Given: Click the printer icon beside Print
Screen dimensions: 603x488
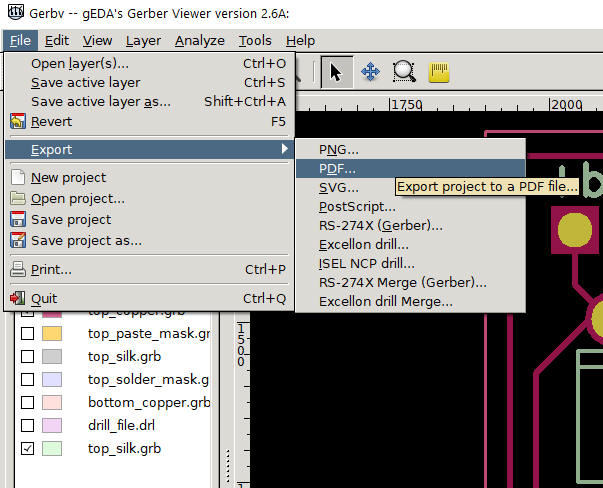Looking at the screenshot, I should click(x=17, y=269).
